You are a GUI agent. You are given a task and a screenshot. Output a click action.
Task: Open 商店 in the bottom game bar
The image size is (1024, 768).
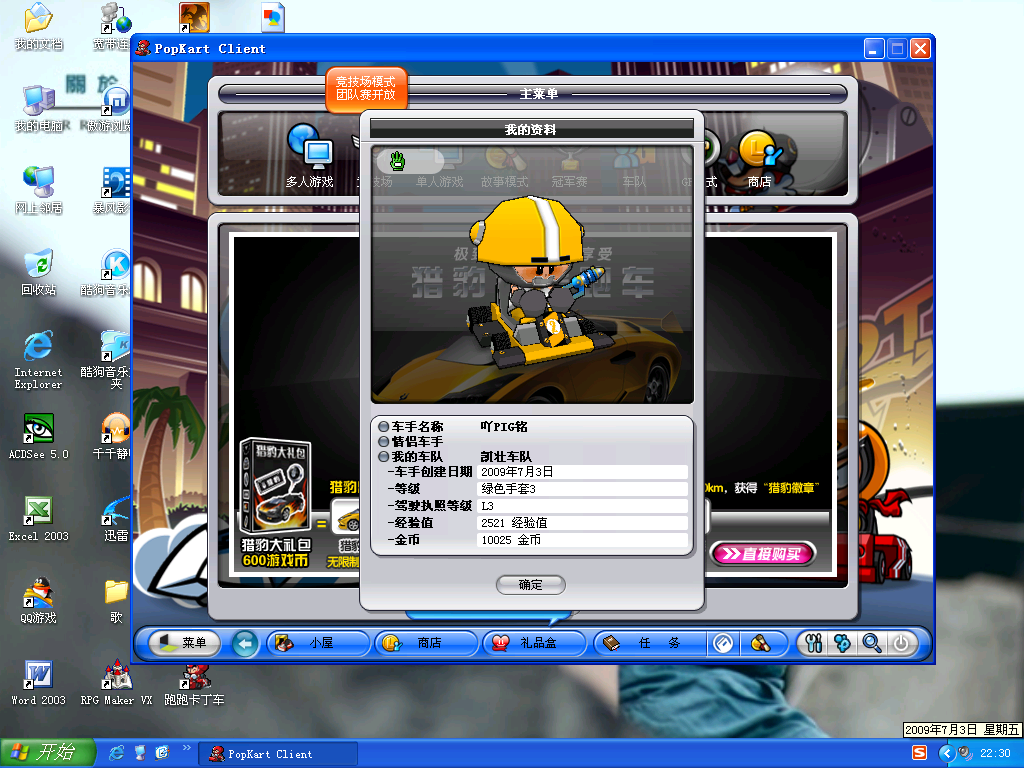pyautogui.click(x=426, y=643)
